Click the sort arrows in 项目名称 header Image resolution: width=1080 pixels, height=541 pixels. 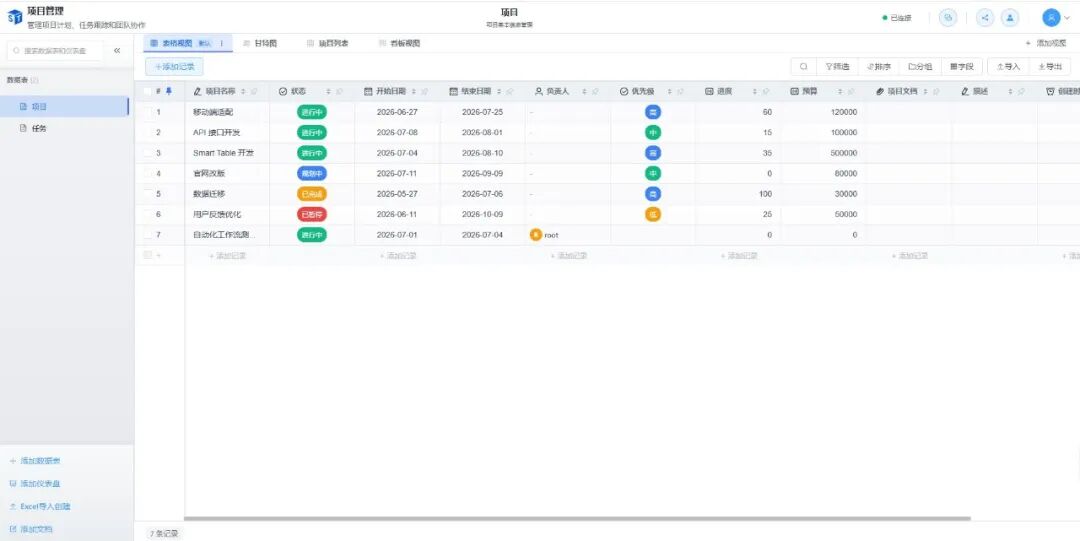click(243, 92)
